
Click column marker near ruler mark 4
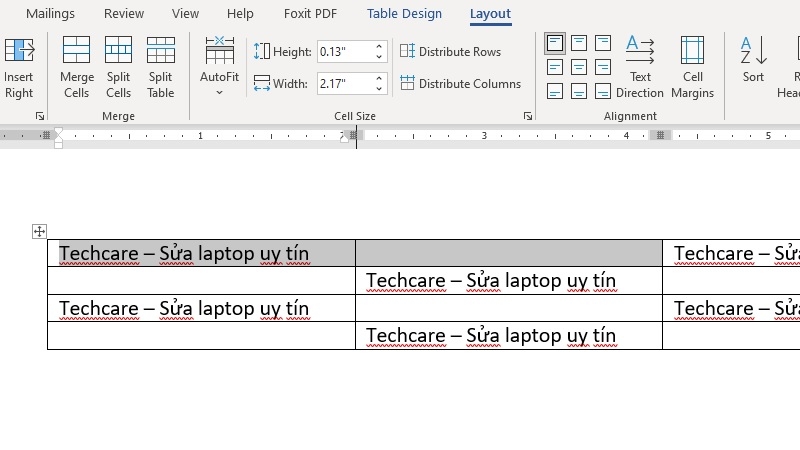(660, 135)
